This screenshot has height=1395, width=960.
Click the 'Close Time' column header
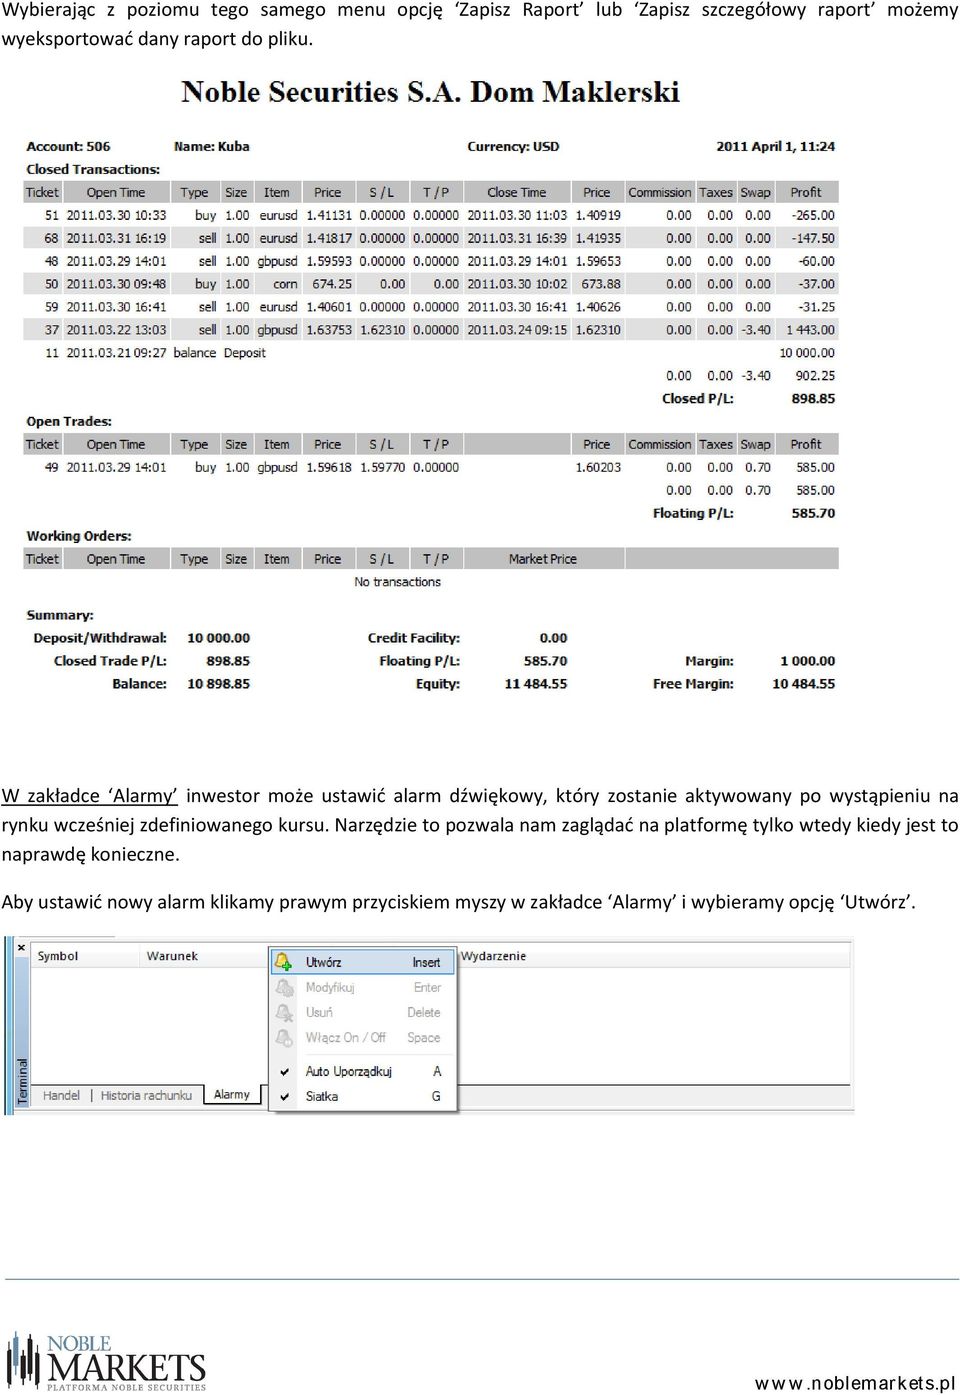(516, 192)
